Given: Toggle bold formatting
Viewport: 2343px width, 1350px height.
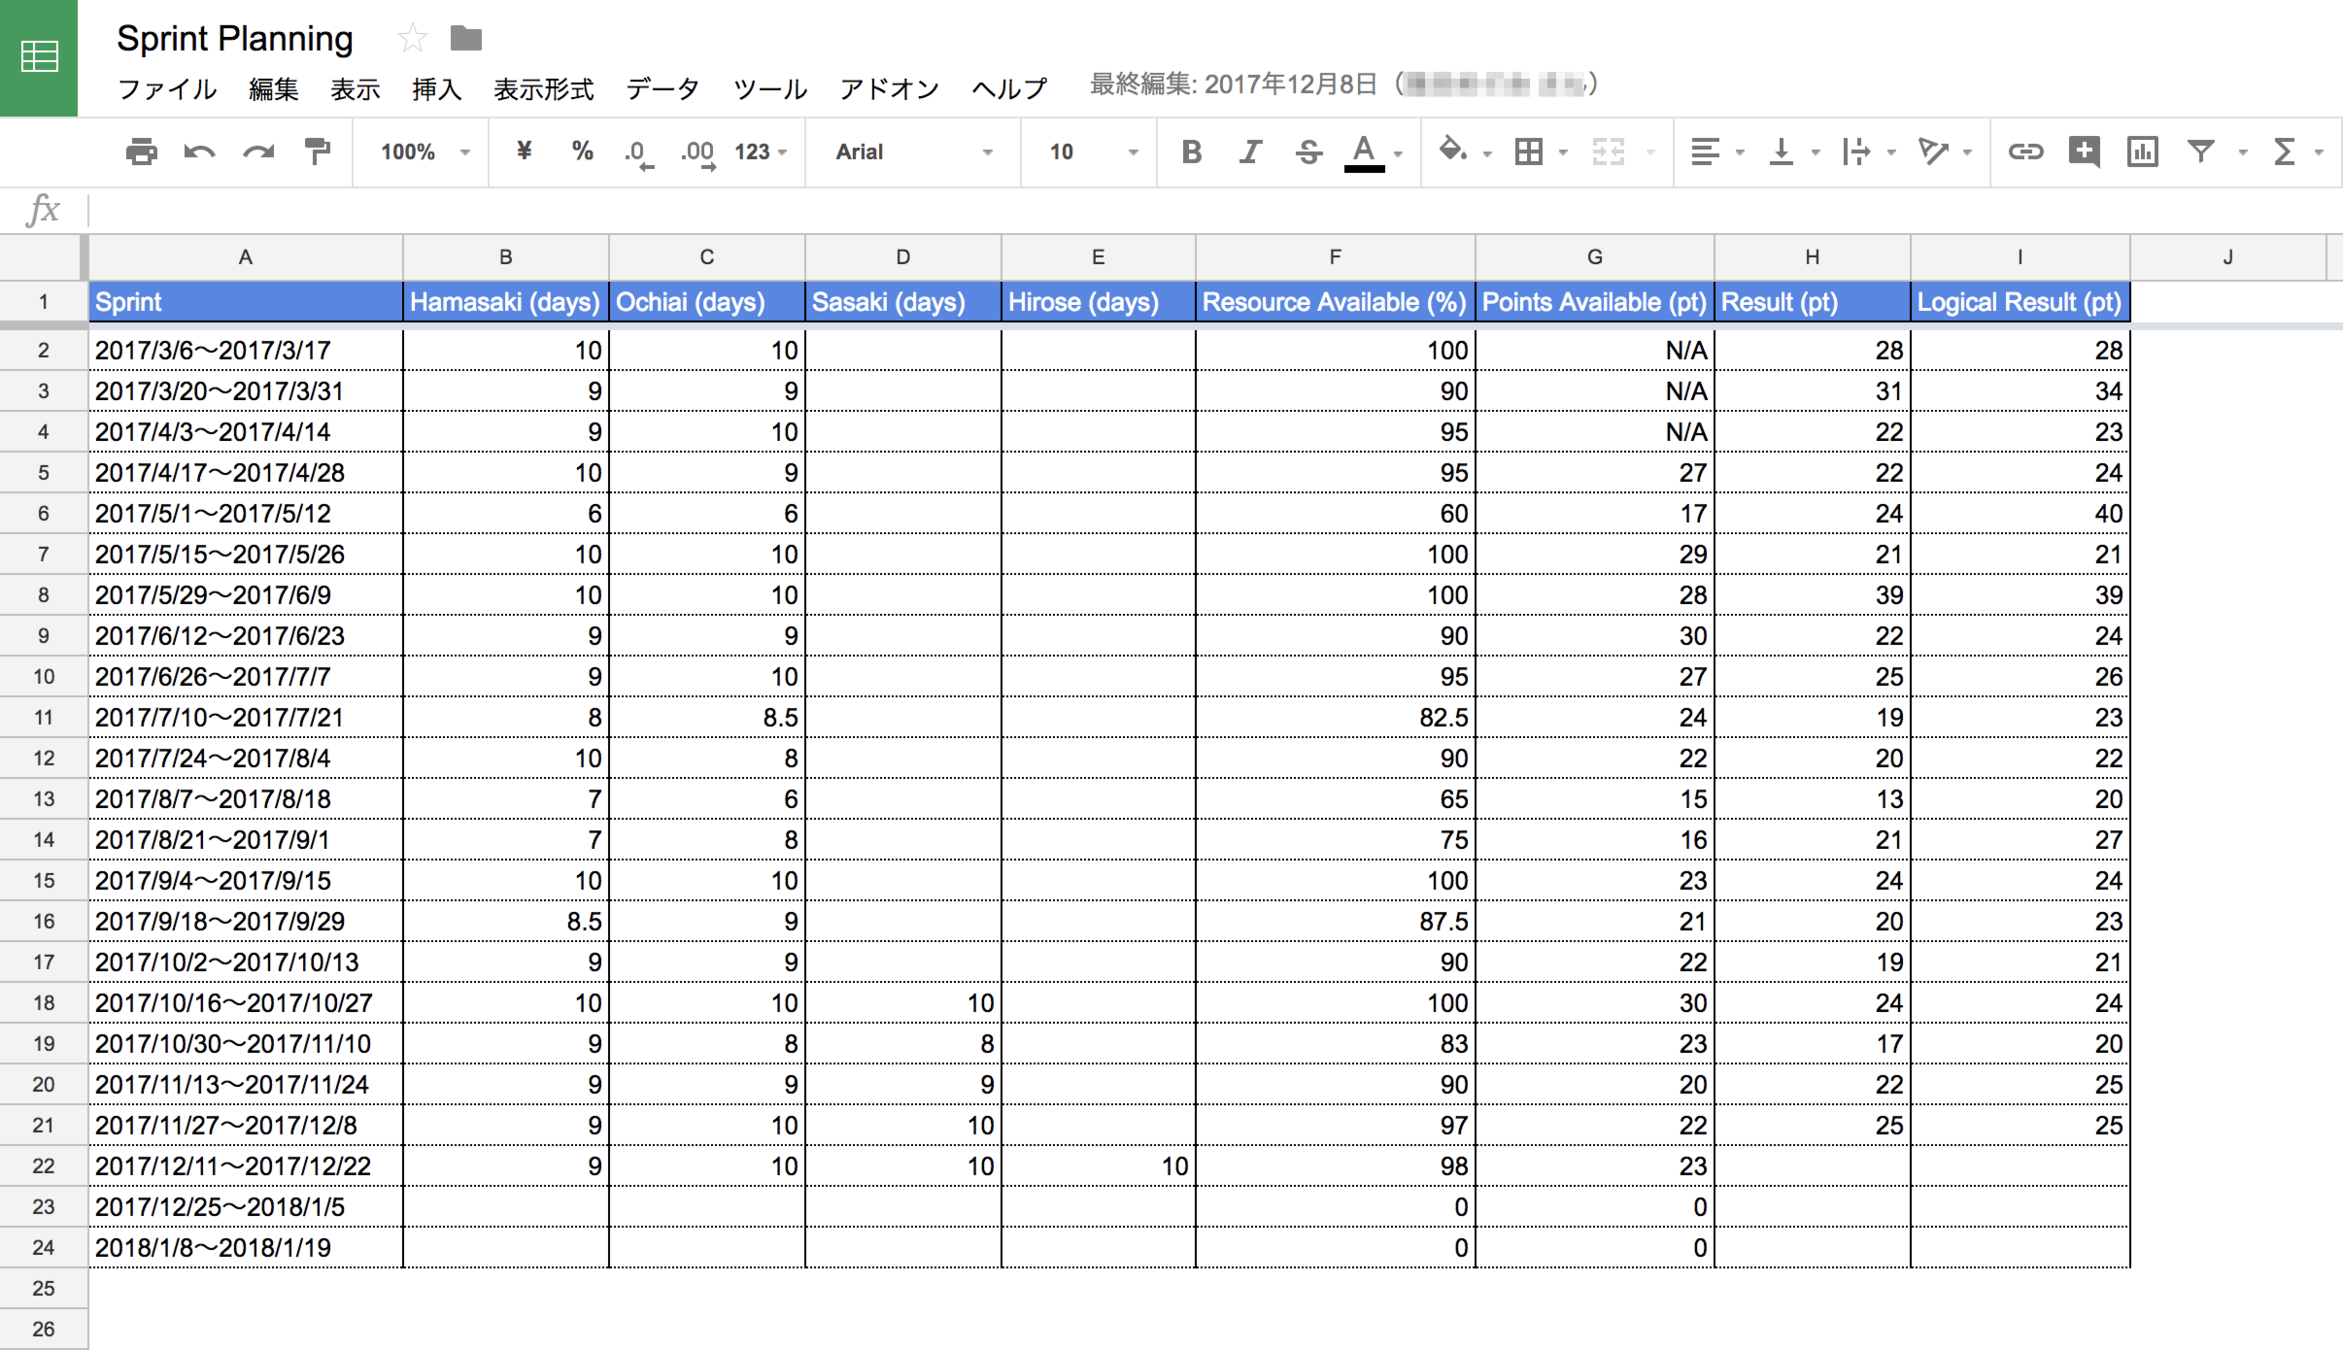Looking at the screenshot, I should click(1190, 152).
